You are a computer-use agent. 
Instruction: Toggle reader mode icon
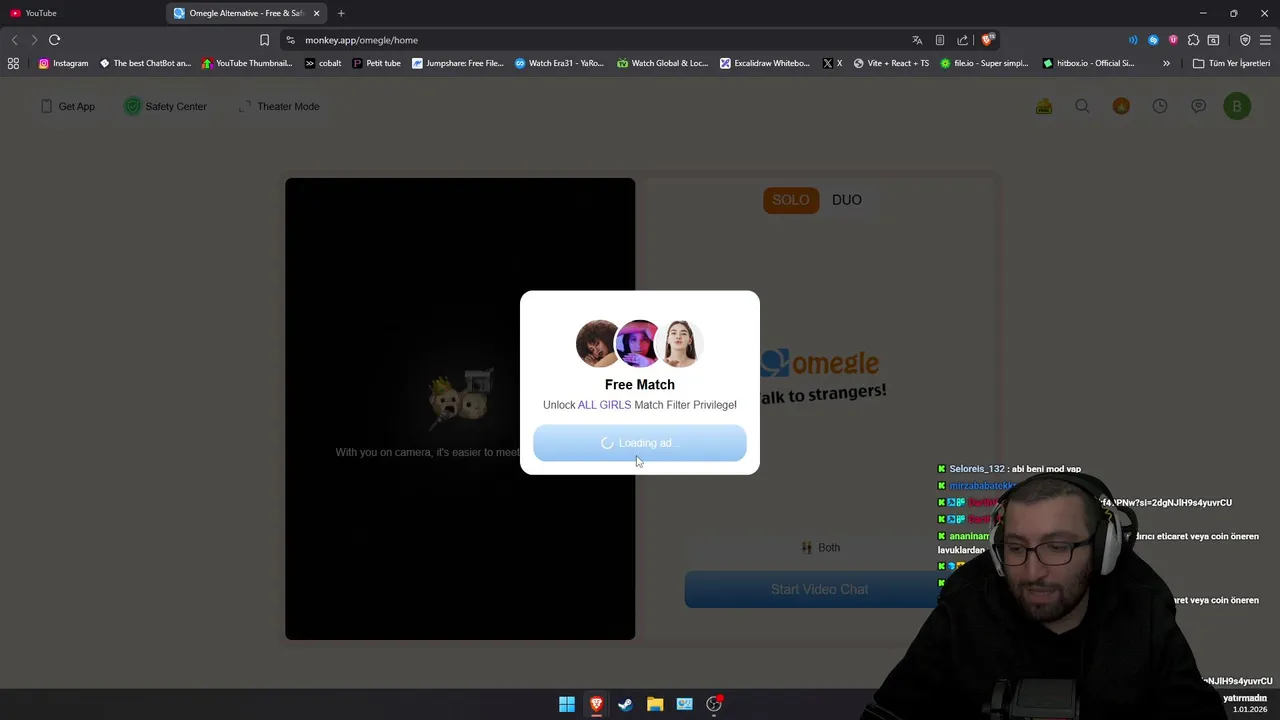tap(940, 40)
